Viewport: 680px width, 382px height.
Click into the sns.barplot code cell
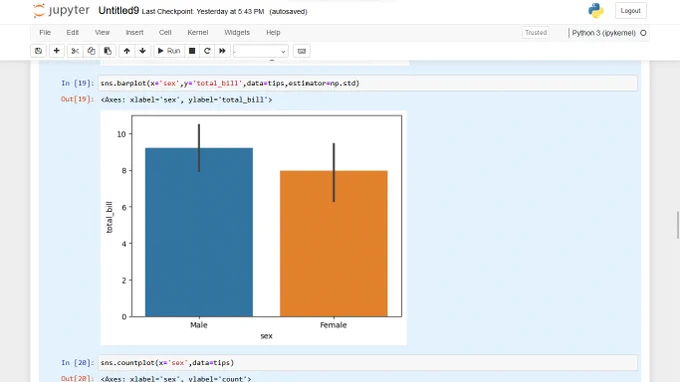pyautogui.click(x=368, y=83)
